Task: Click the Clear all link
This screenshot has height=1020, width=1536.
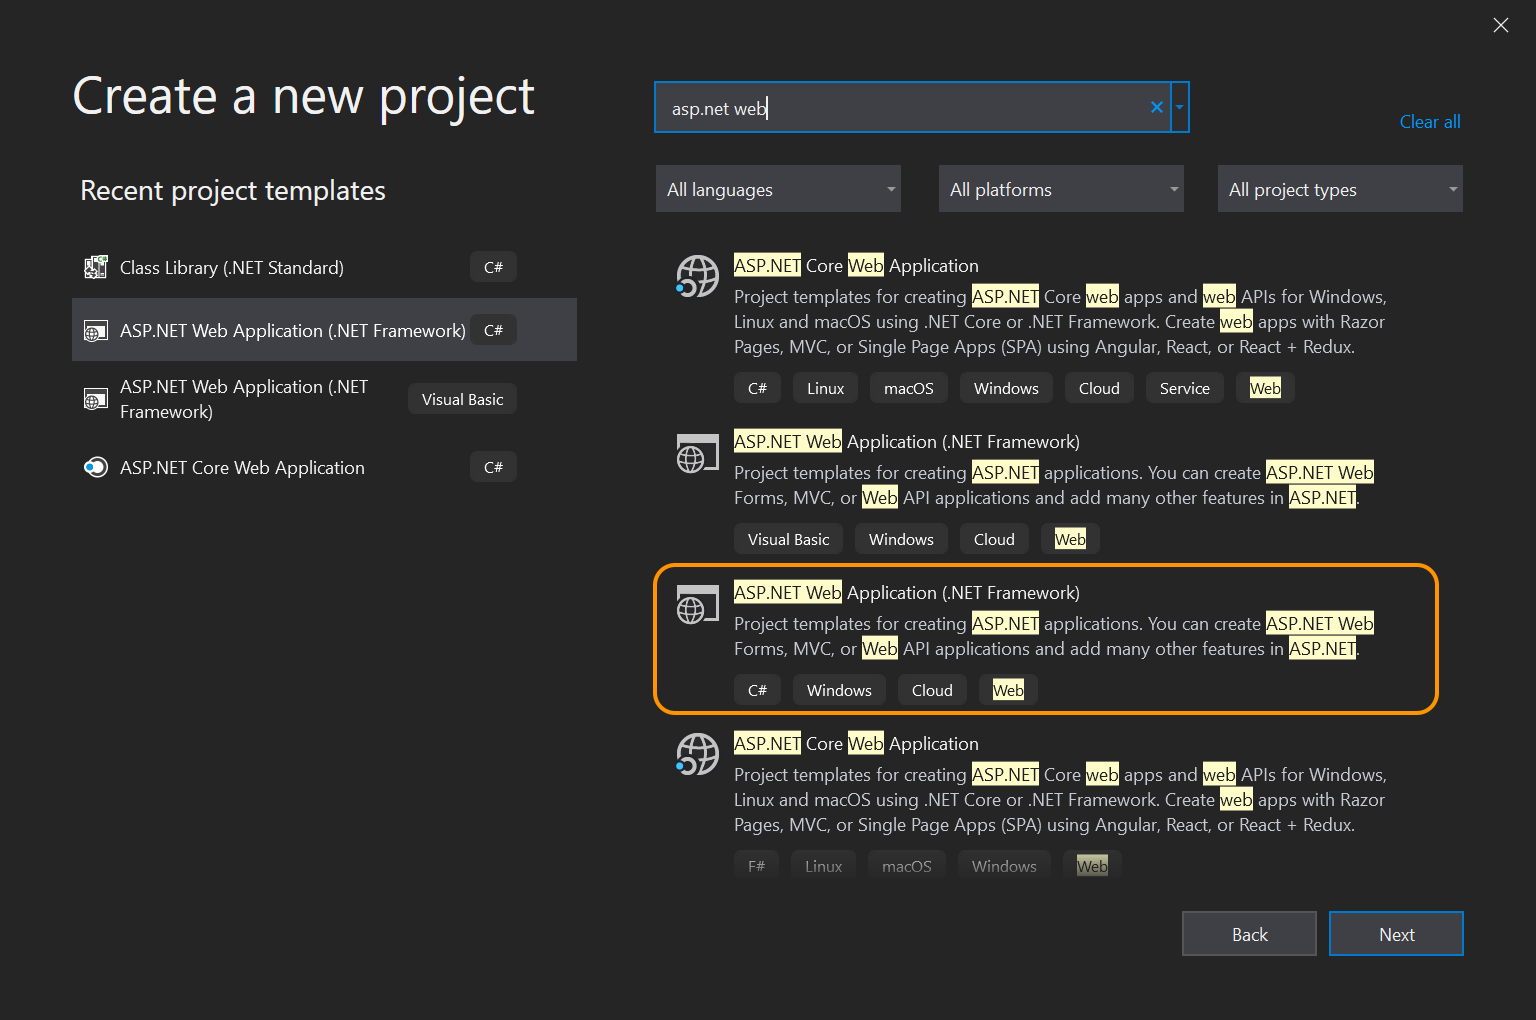Action: [1430, 122]
